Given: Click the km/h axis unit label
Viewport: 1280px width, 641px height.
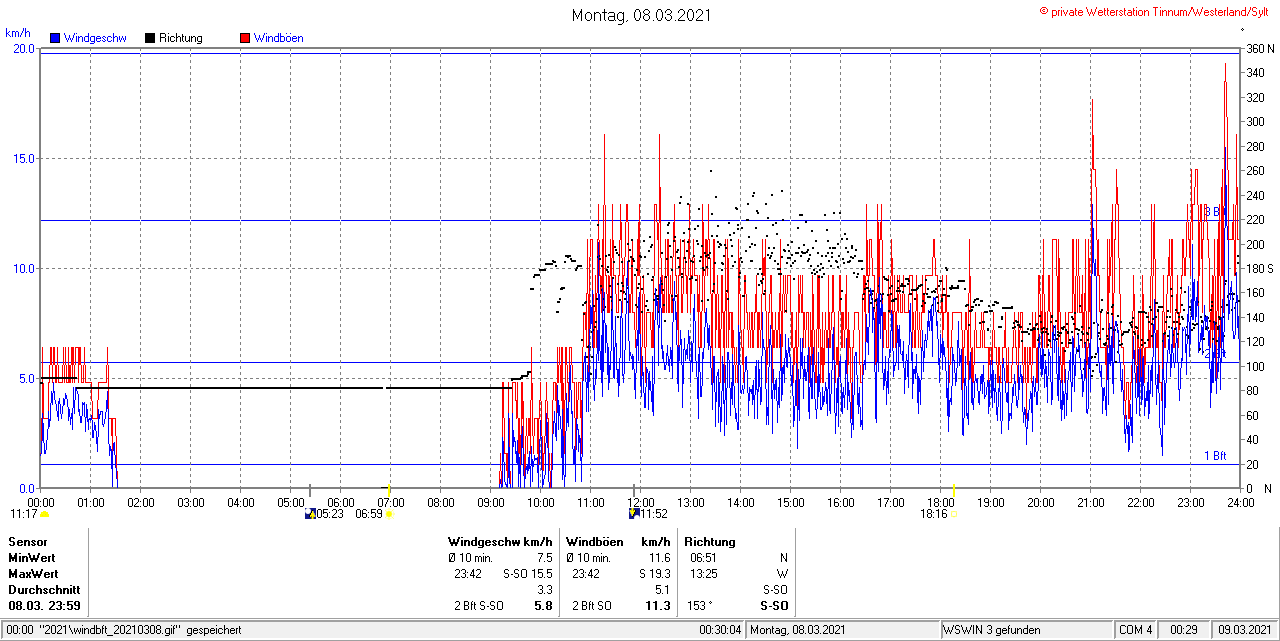Looking at the screenshot, I should coord(18,33).
